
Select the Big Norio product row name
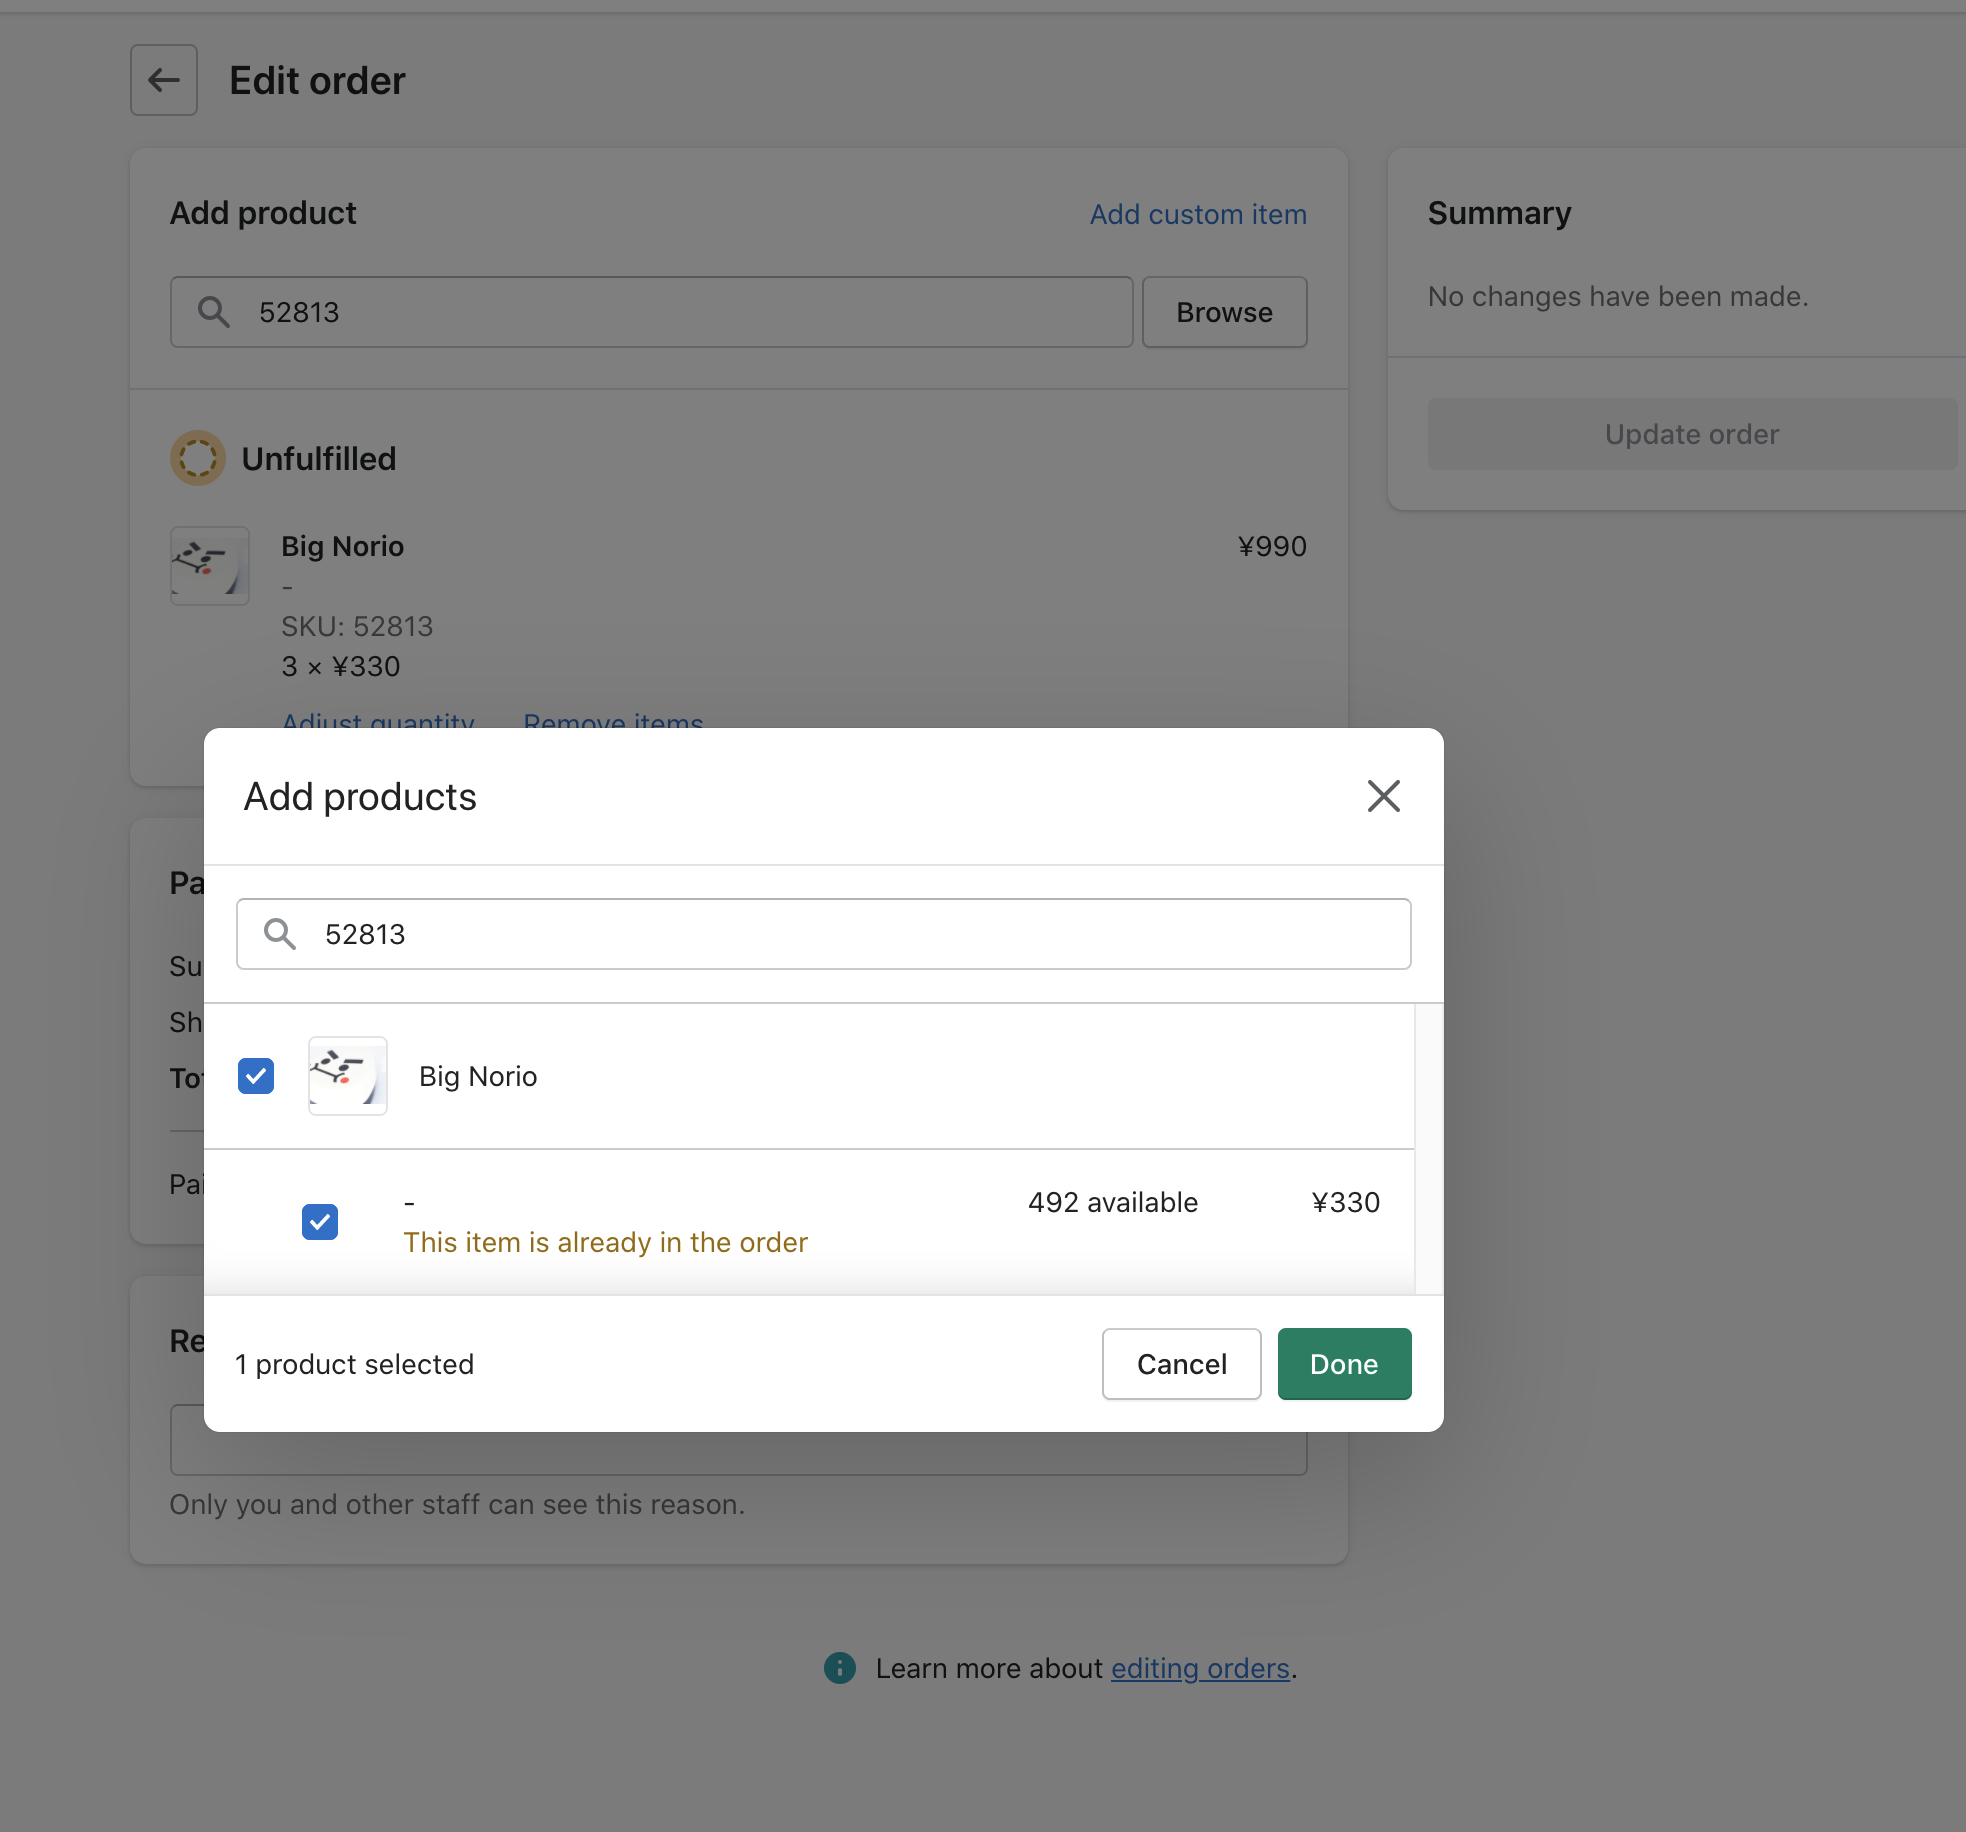[478, 1076]
